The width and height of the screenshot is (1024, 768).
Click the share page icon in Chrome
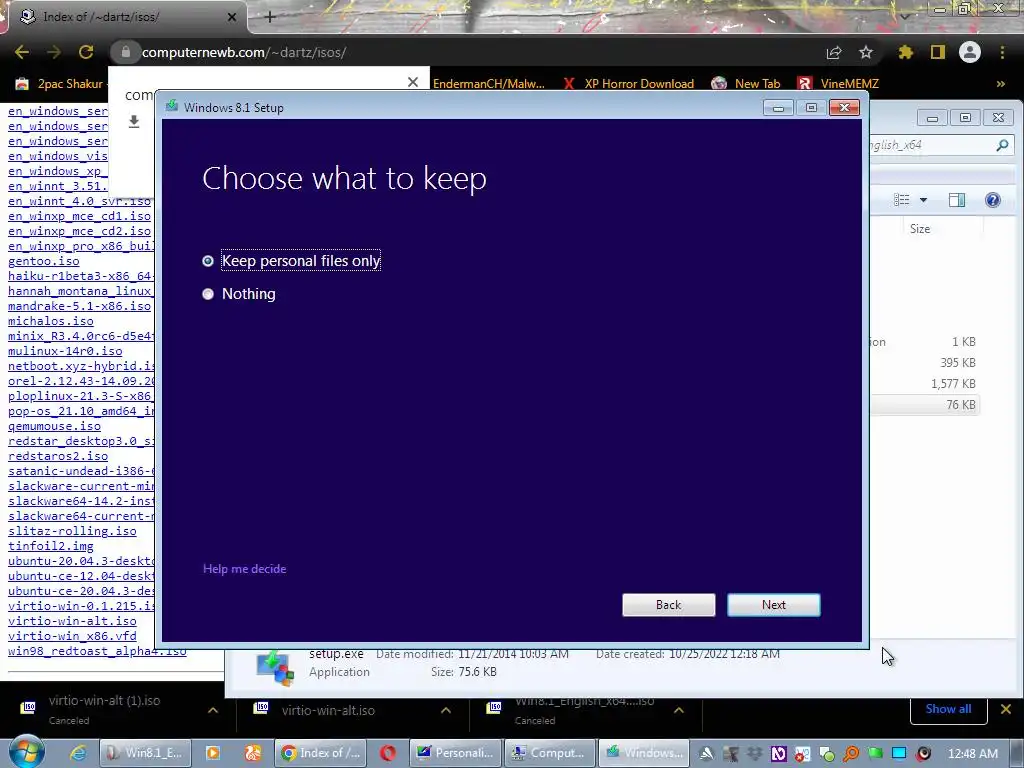tap(834, 52)
